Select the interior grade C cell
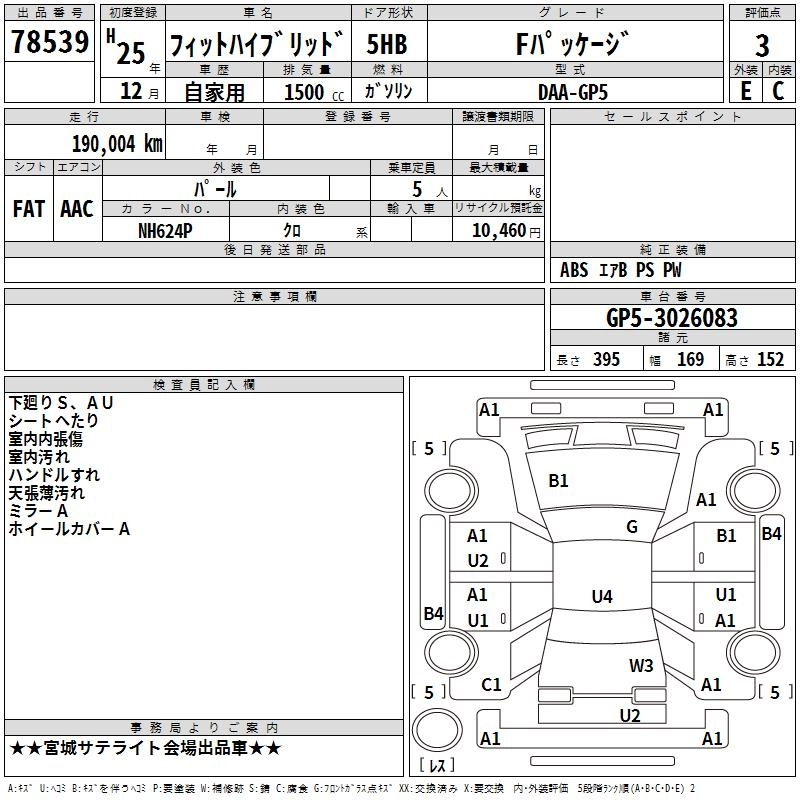Screen dimensions: 800x800 tap(779, 91)
